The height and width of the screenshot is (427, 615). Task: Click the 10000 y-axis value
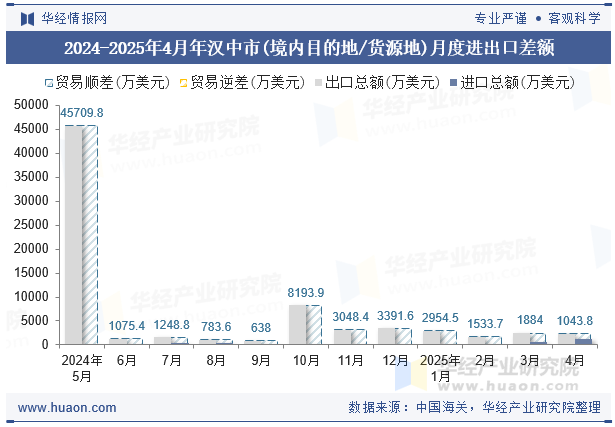click(31, 297)
